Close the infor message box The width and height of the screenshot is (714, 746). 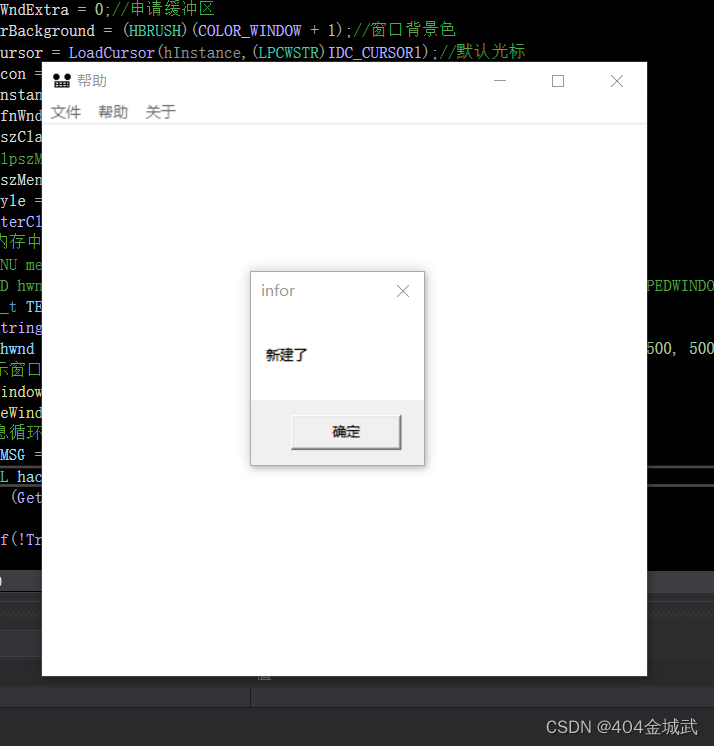point(403,291)
